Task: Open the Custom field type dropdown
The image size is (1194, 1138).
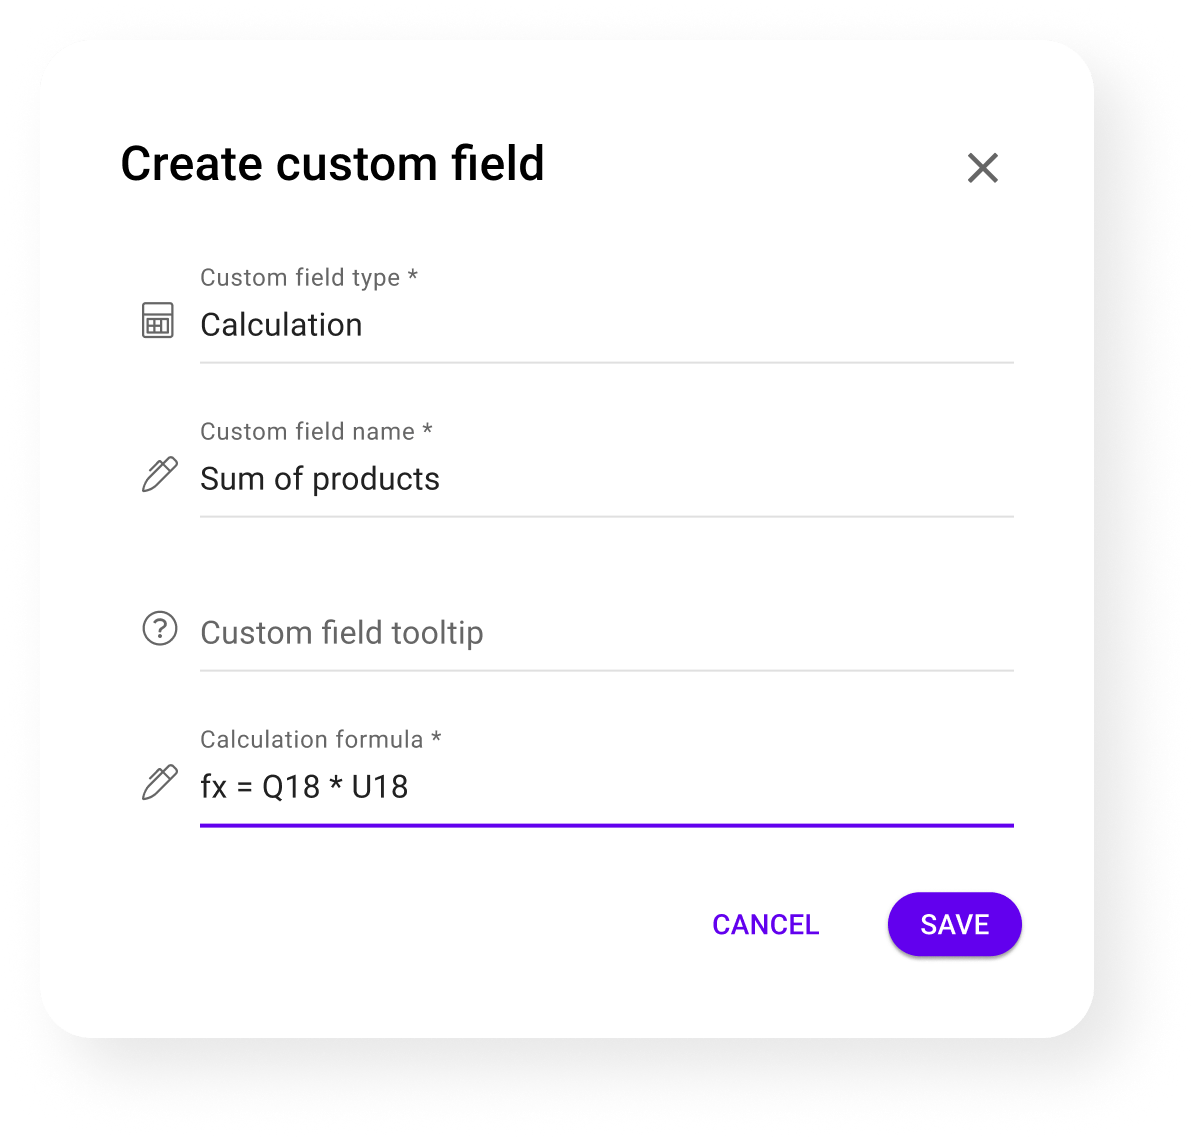Action: [606, 325]
